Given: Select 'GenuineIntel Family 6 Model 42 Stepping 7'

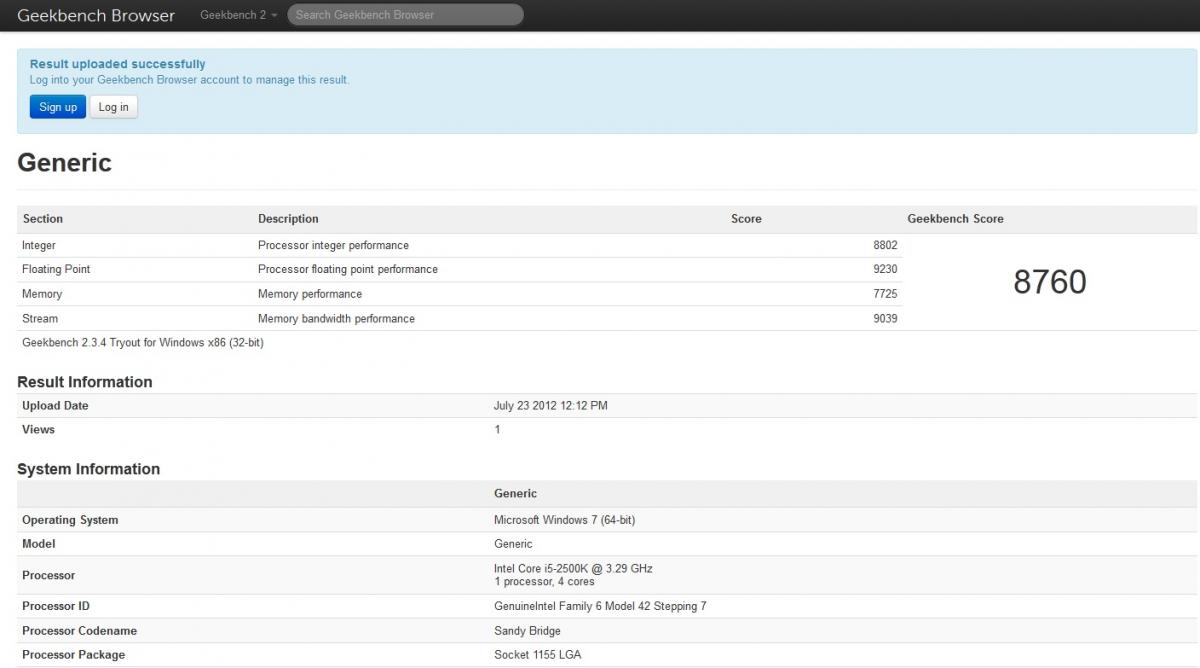Looking at the screenshot, I should pos(600,606).
